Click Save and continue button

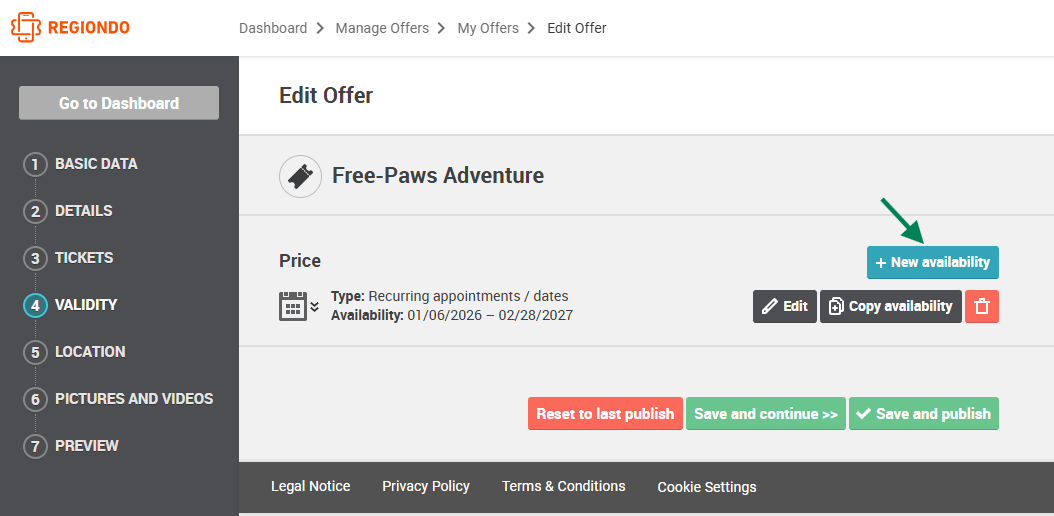(766, 413)
